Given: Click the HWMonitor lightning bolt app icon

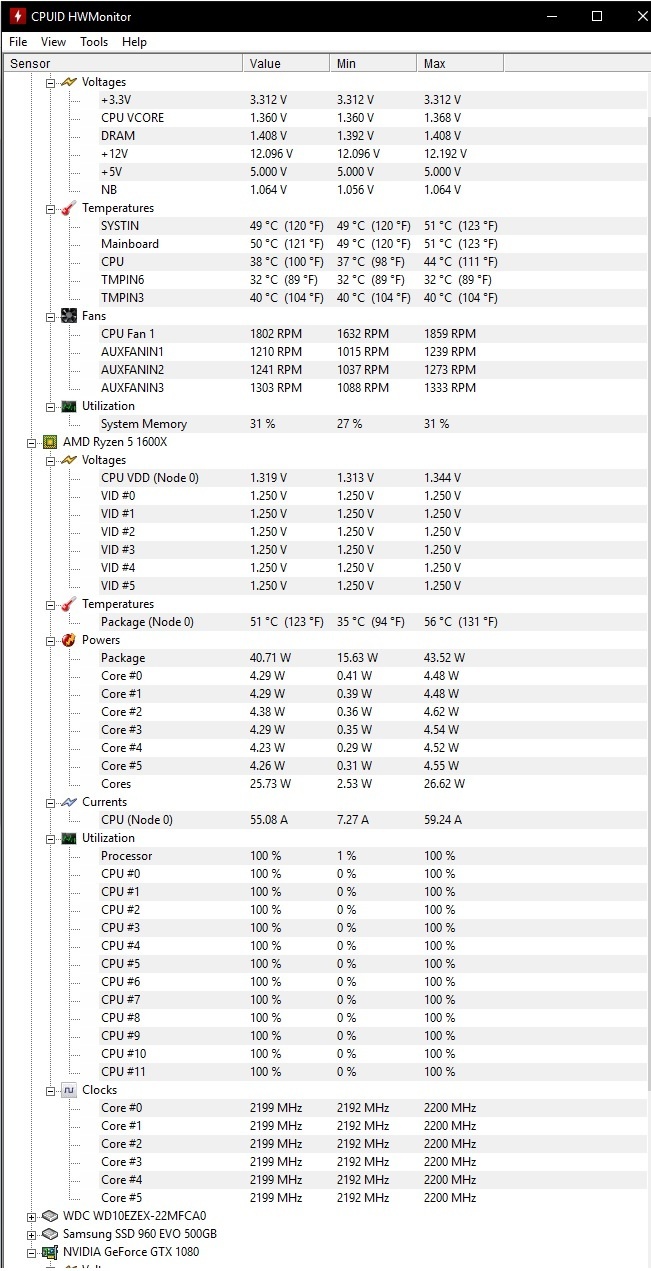Looking at the screenshot, I should pyautogui.click(x=17, y=16).
